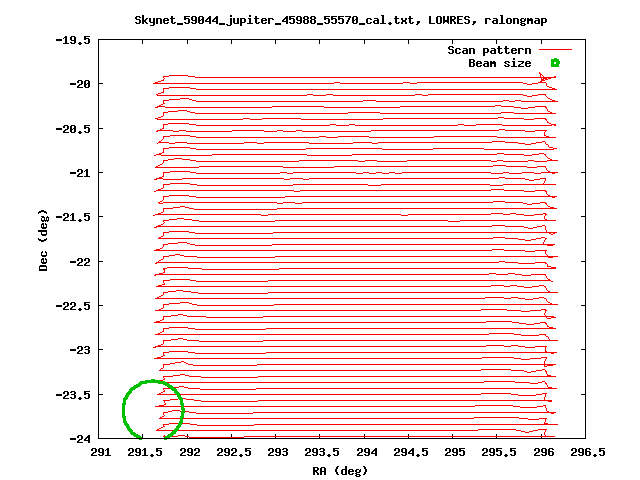Click the red scan pattern legend line

[555, 50]
